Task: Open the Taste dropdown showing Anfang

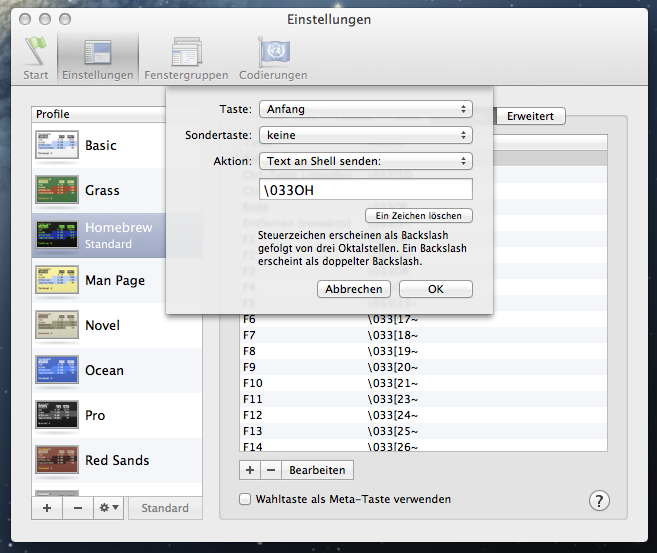Action: point(366,109)
